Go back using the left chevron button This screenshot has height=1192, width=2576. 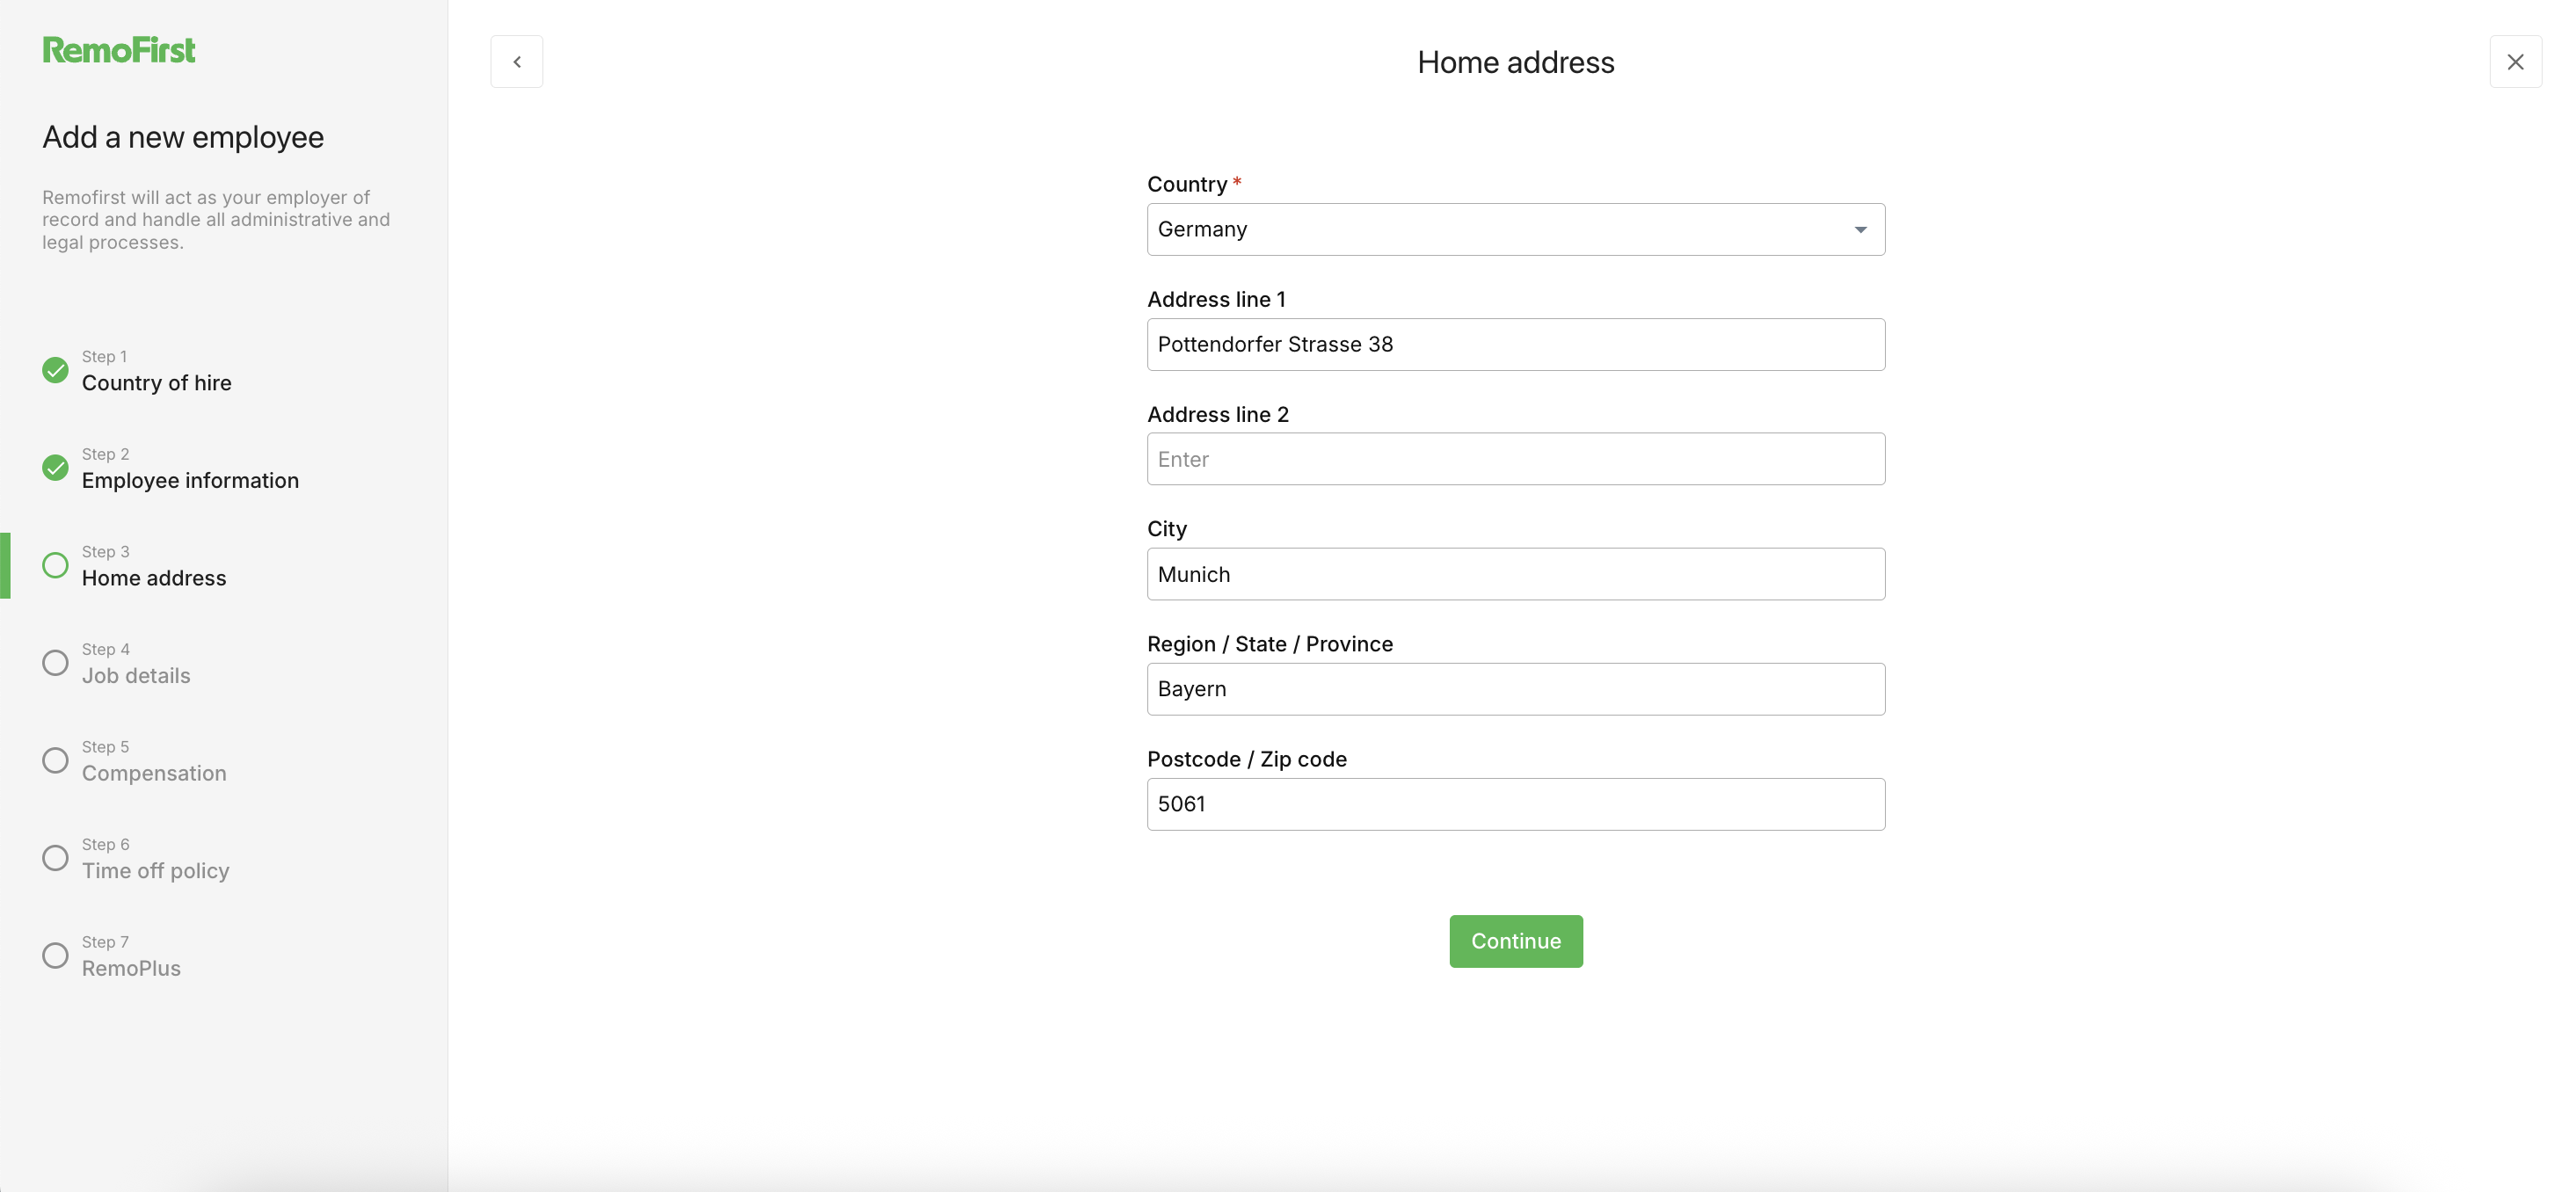[517, 62]
